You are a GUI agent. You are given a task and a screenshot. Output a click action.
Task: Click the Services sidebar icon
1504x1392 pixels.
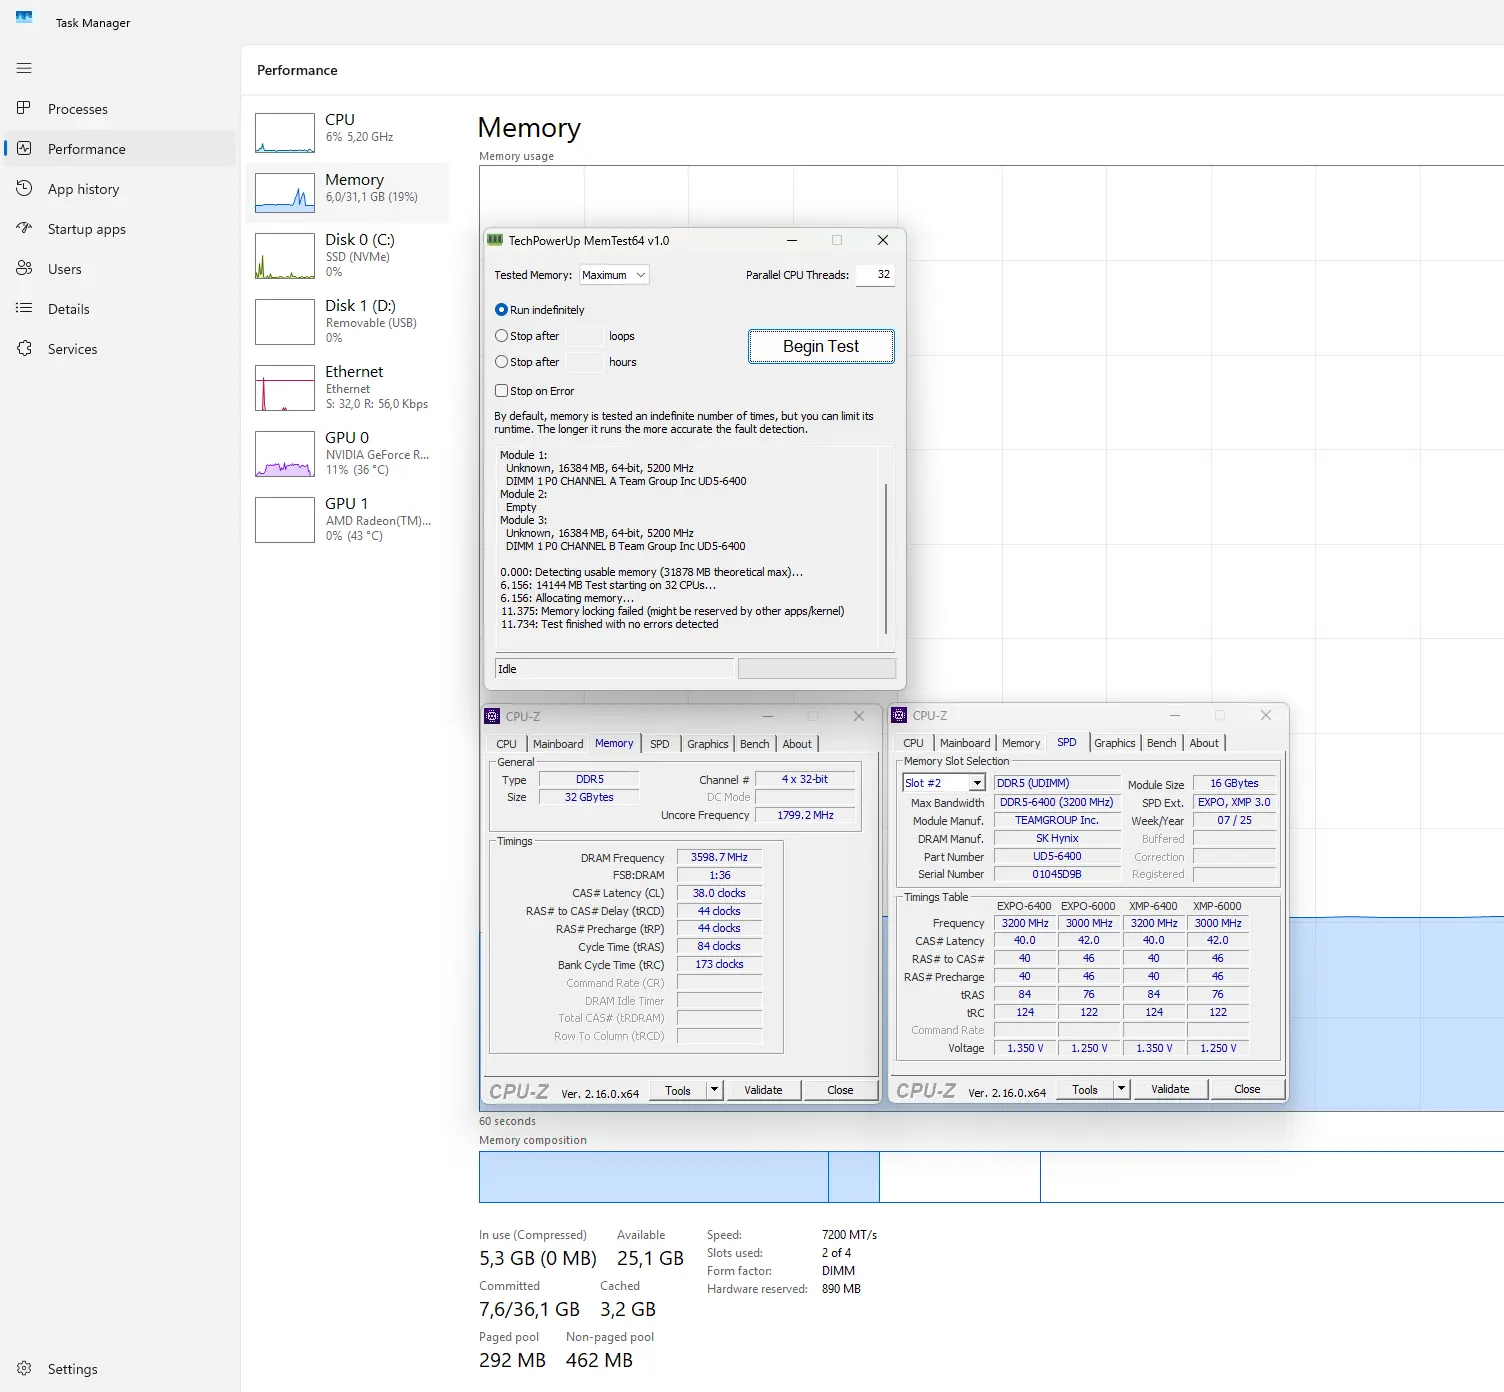tap(24, 348)
